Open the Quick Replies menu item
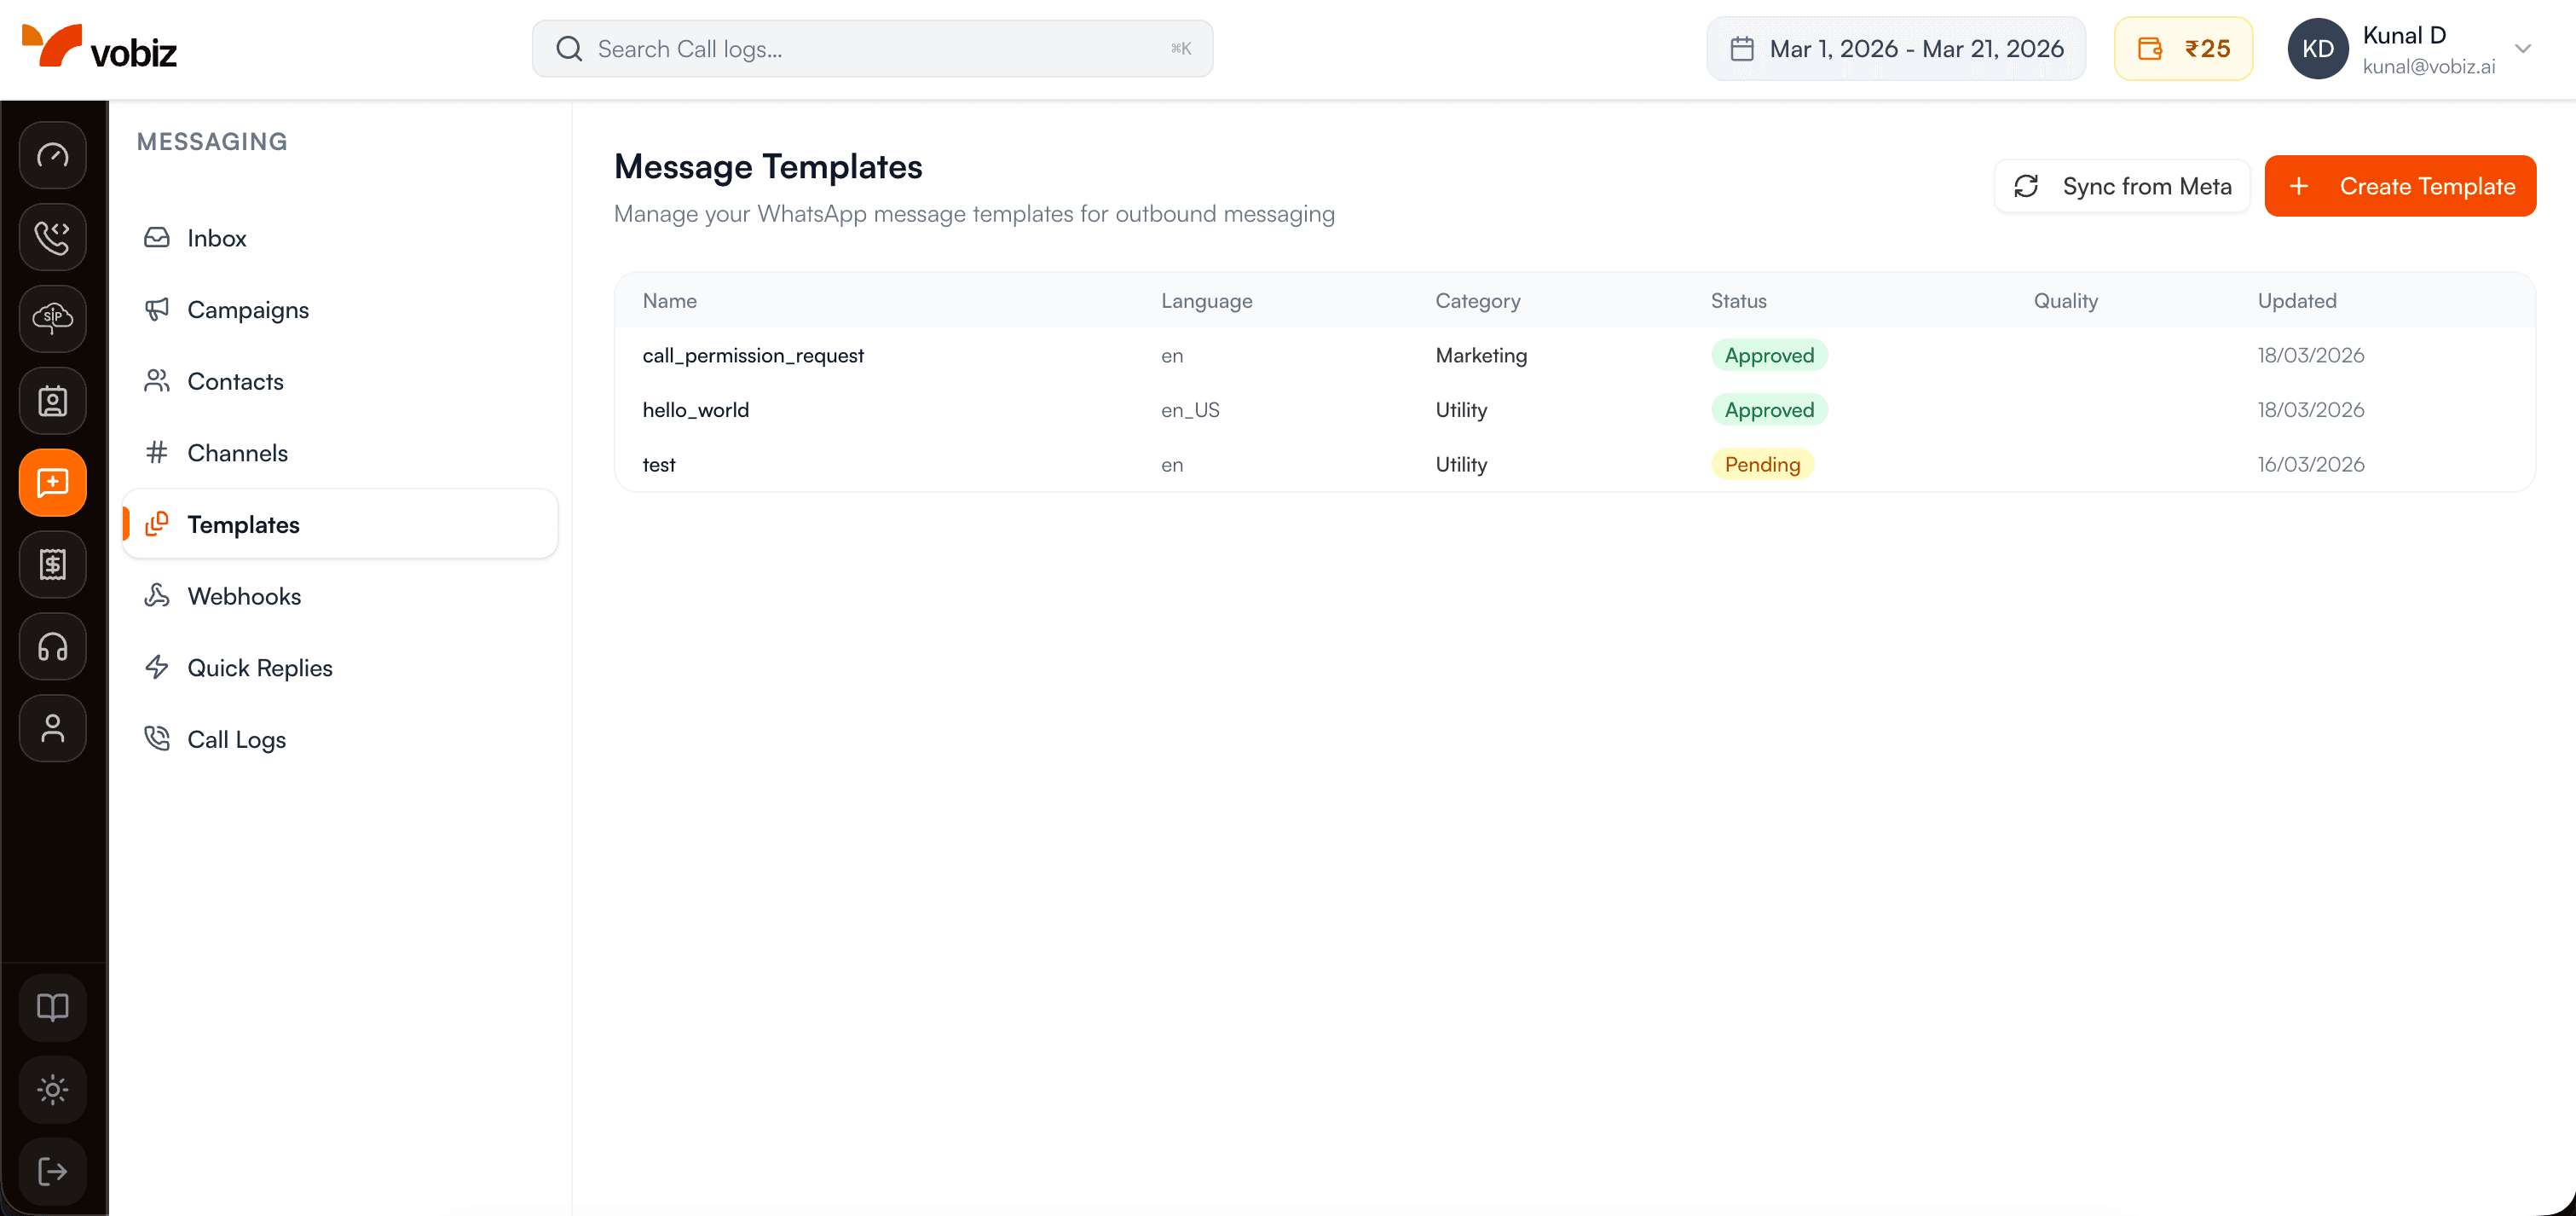 click(260, 667)
